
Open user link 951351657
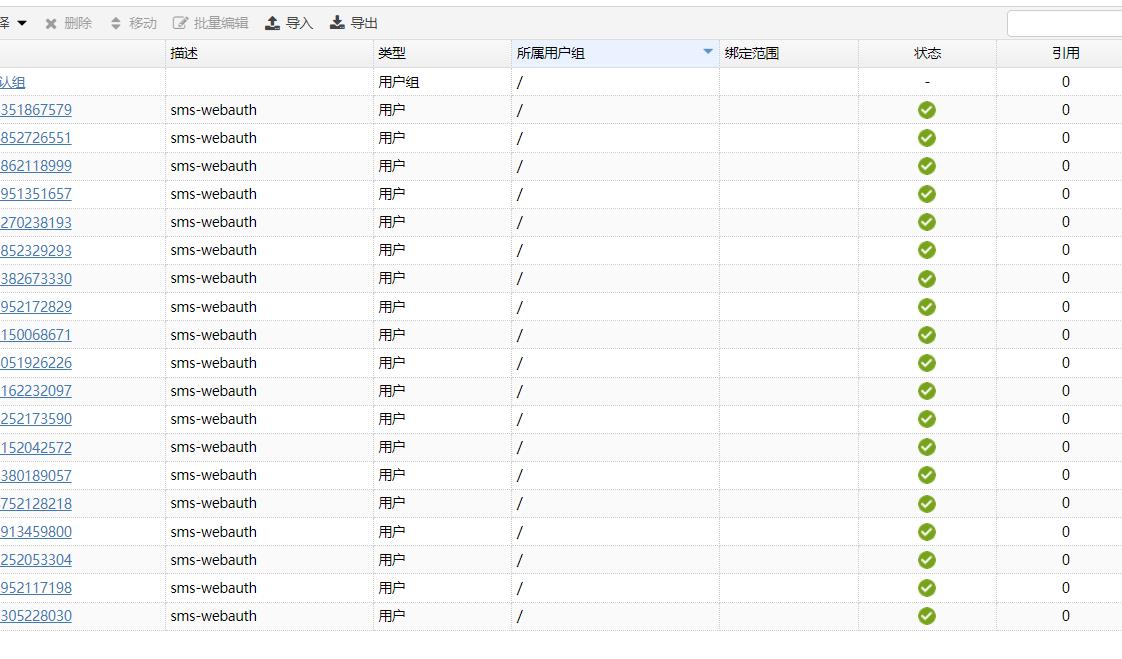tap(36, 194)
